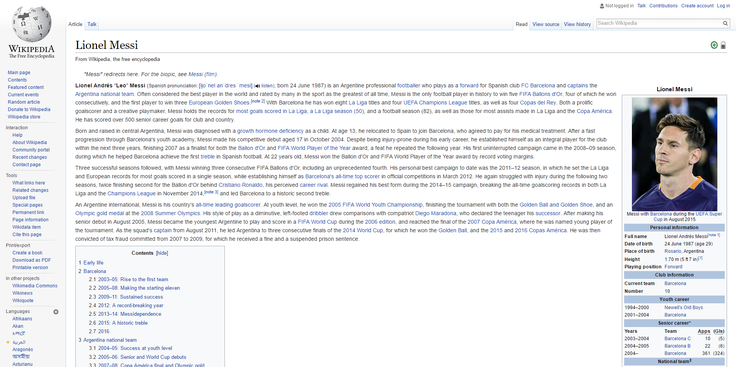736x367 pixels.
Task: Click Cite this page link
Action: [27, 235]
